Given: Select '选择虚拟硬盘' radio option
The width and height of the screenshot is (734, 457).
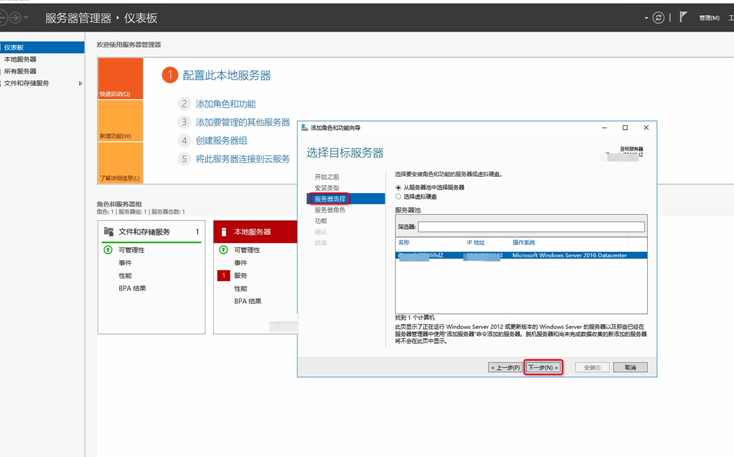Looking at the screenshot, I should pos(398,197).
